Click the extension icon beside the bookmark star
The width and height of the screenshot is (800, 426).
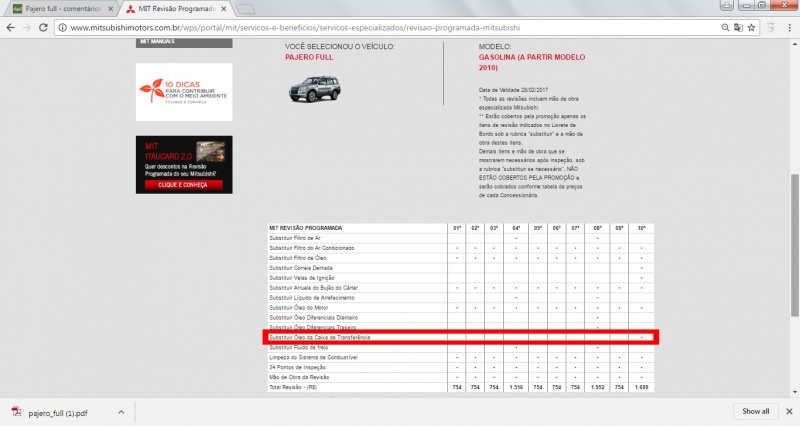point(770,28)
